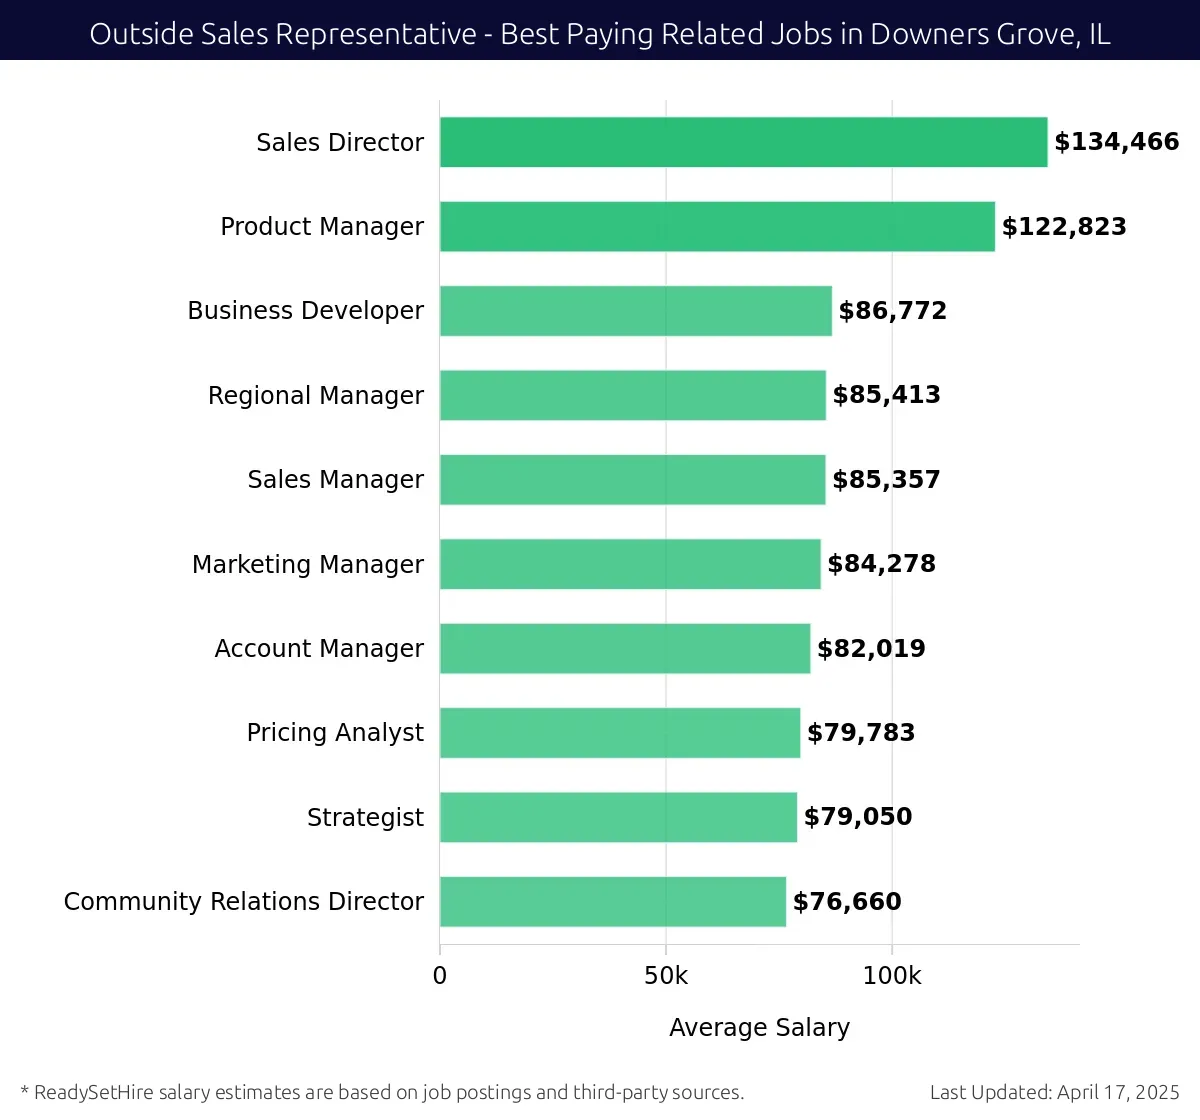Click the Pricing Analyst salary bar
1200x1120 pixels.
[x=620, y=733]
